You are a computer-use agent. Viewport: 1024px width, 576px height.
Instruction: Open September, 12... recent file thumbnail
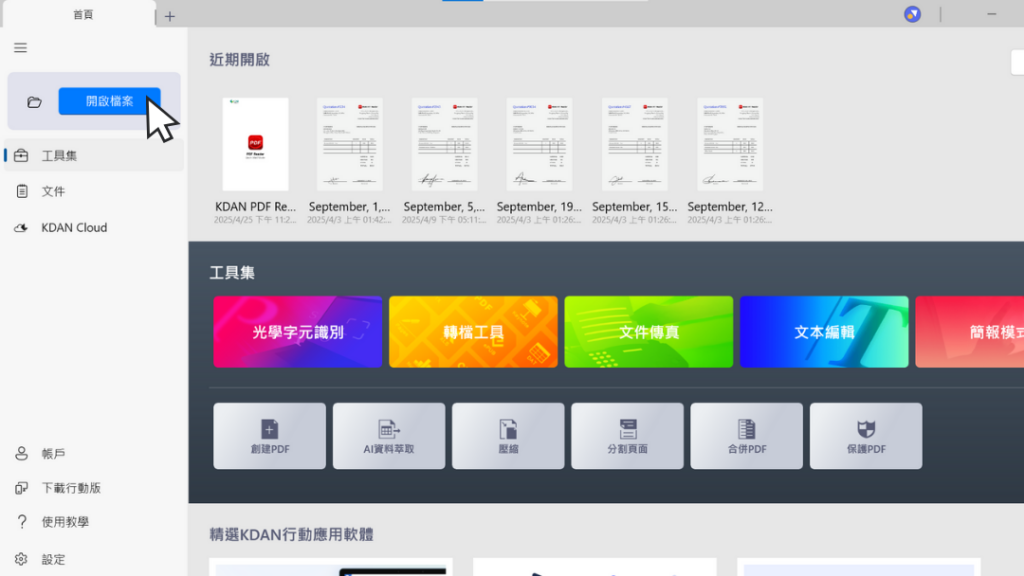click(730, 144)
